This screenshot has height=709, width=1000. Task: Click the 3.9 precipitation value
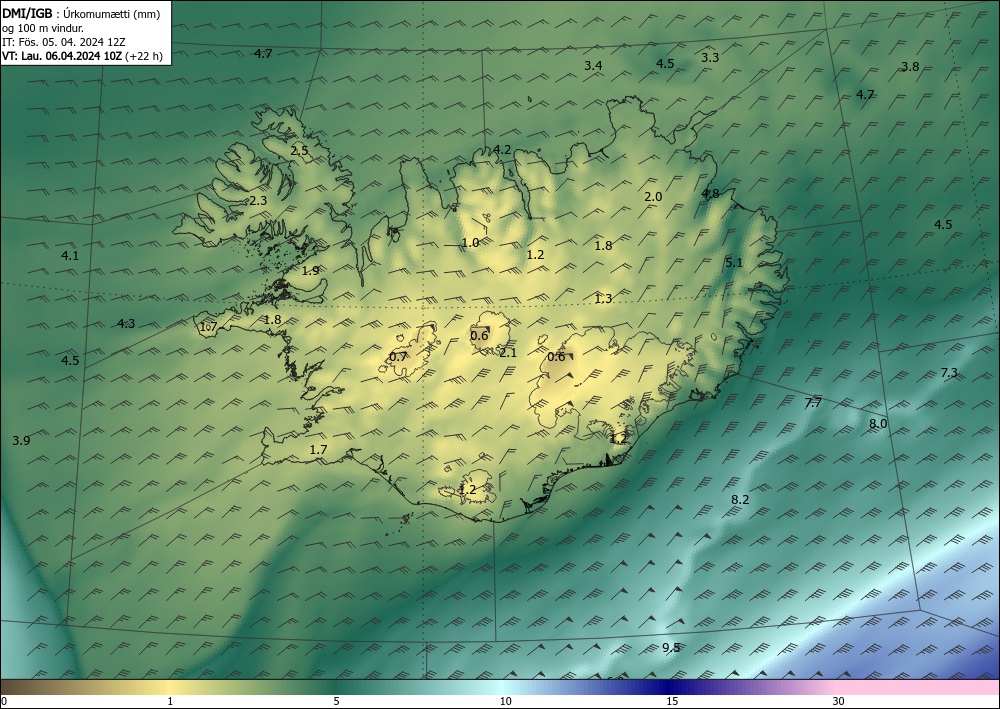pos(21,441)
